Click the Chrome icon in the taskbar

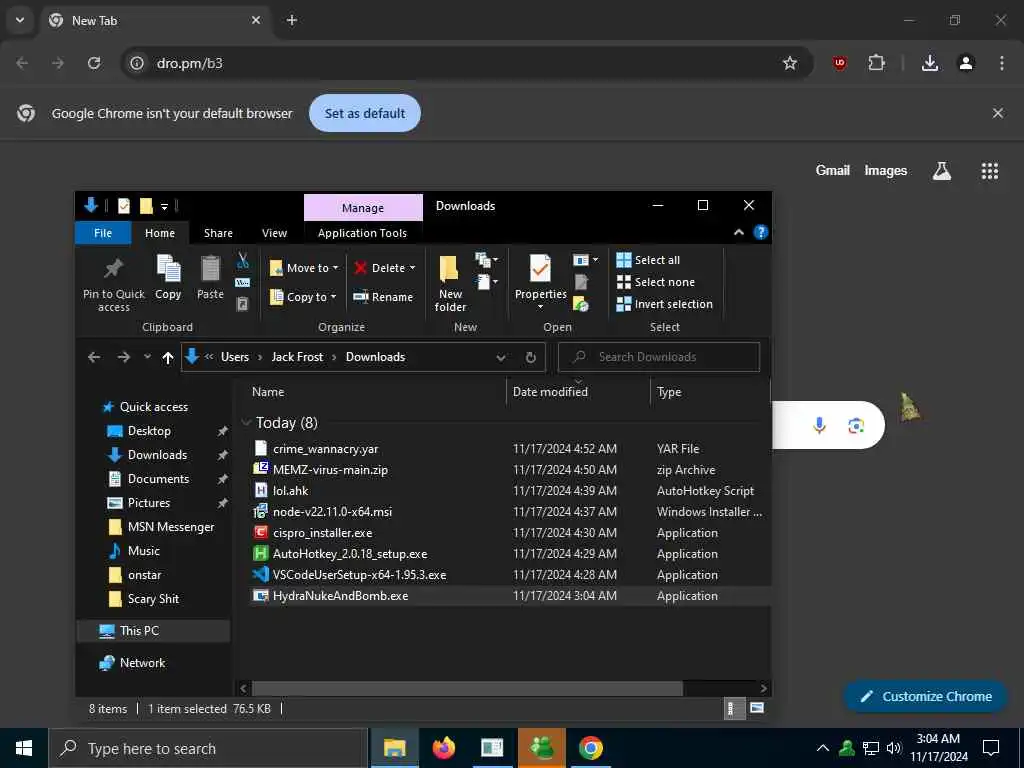tap(590, 748)
